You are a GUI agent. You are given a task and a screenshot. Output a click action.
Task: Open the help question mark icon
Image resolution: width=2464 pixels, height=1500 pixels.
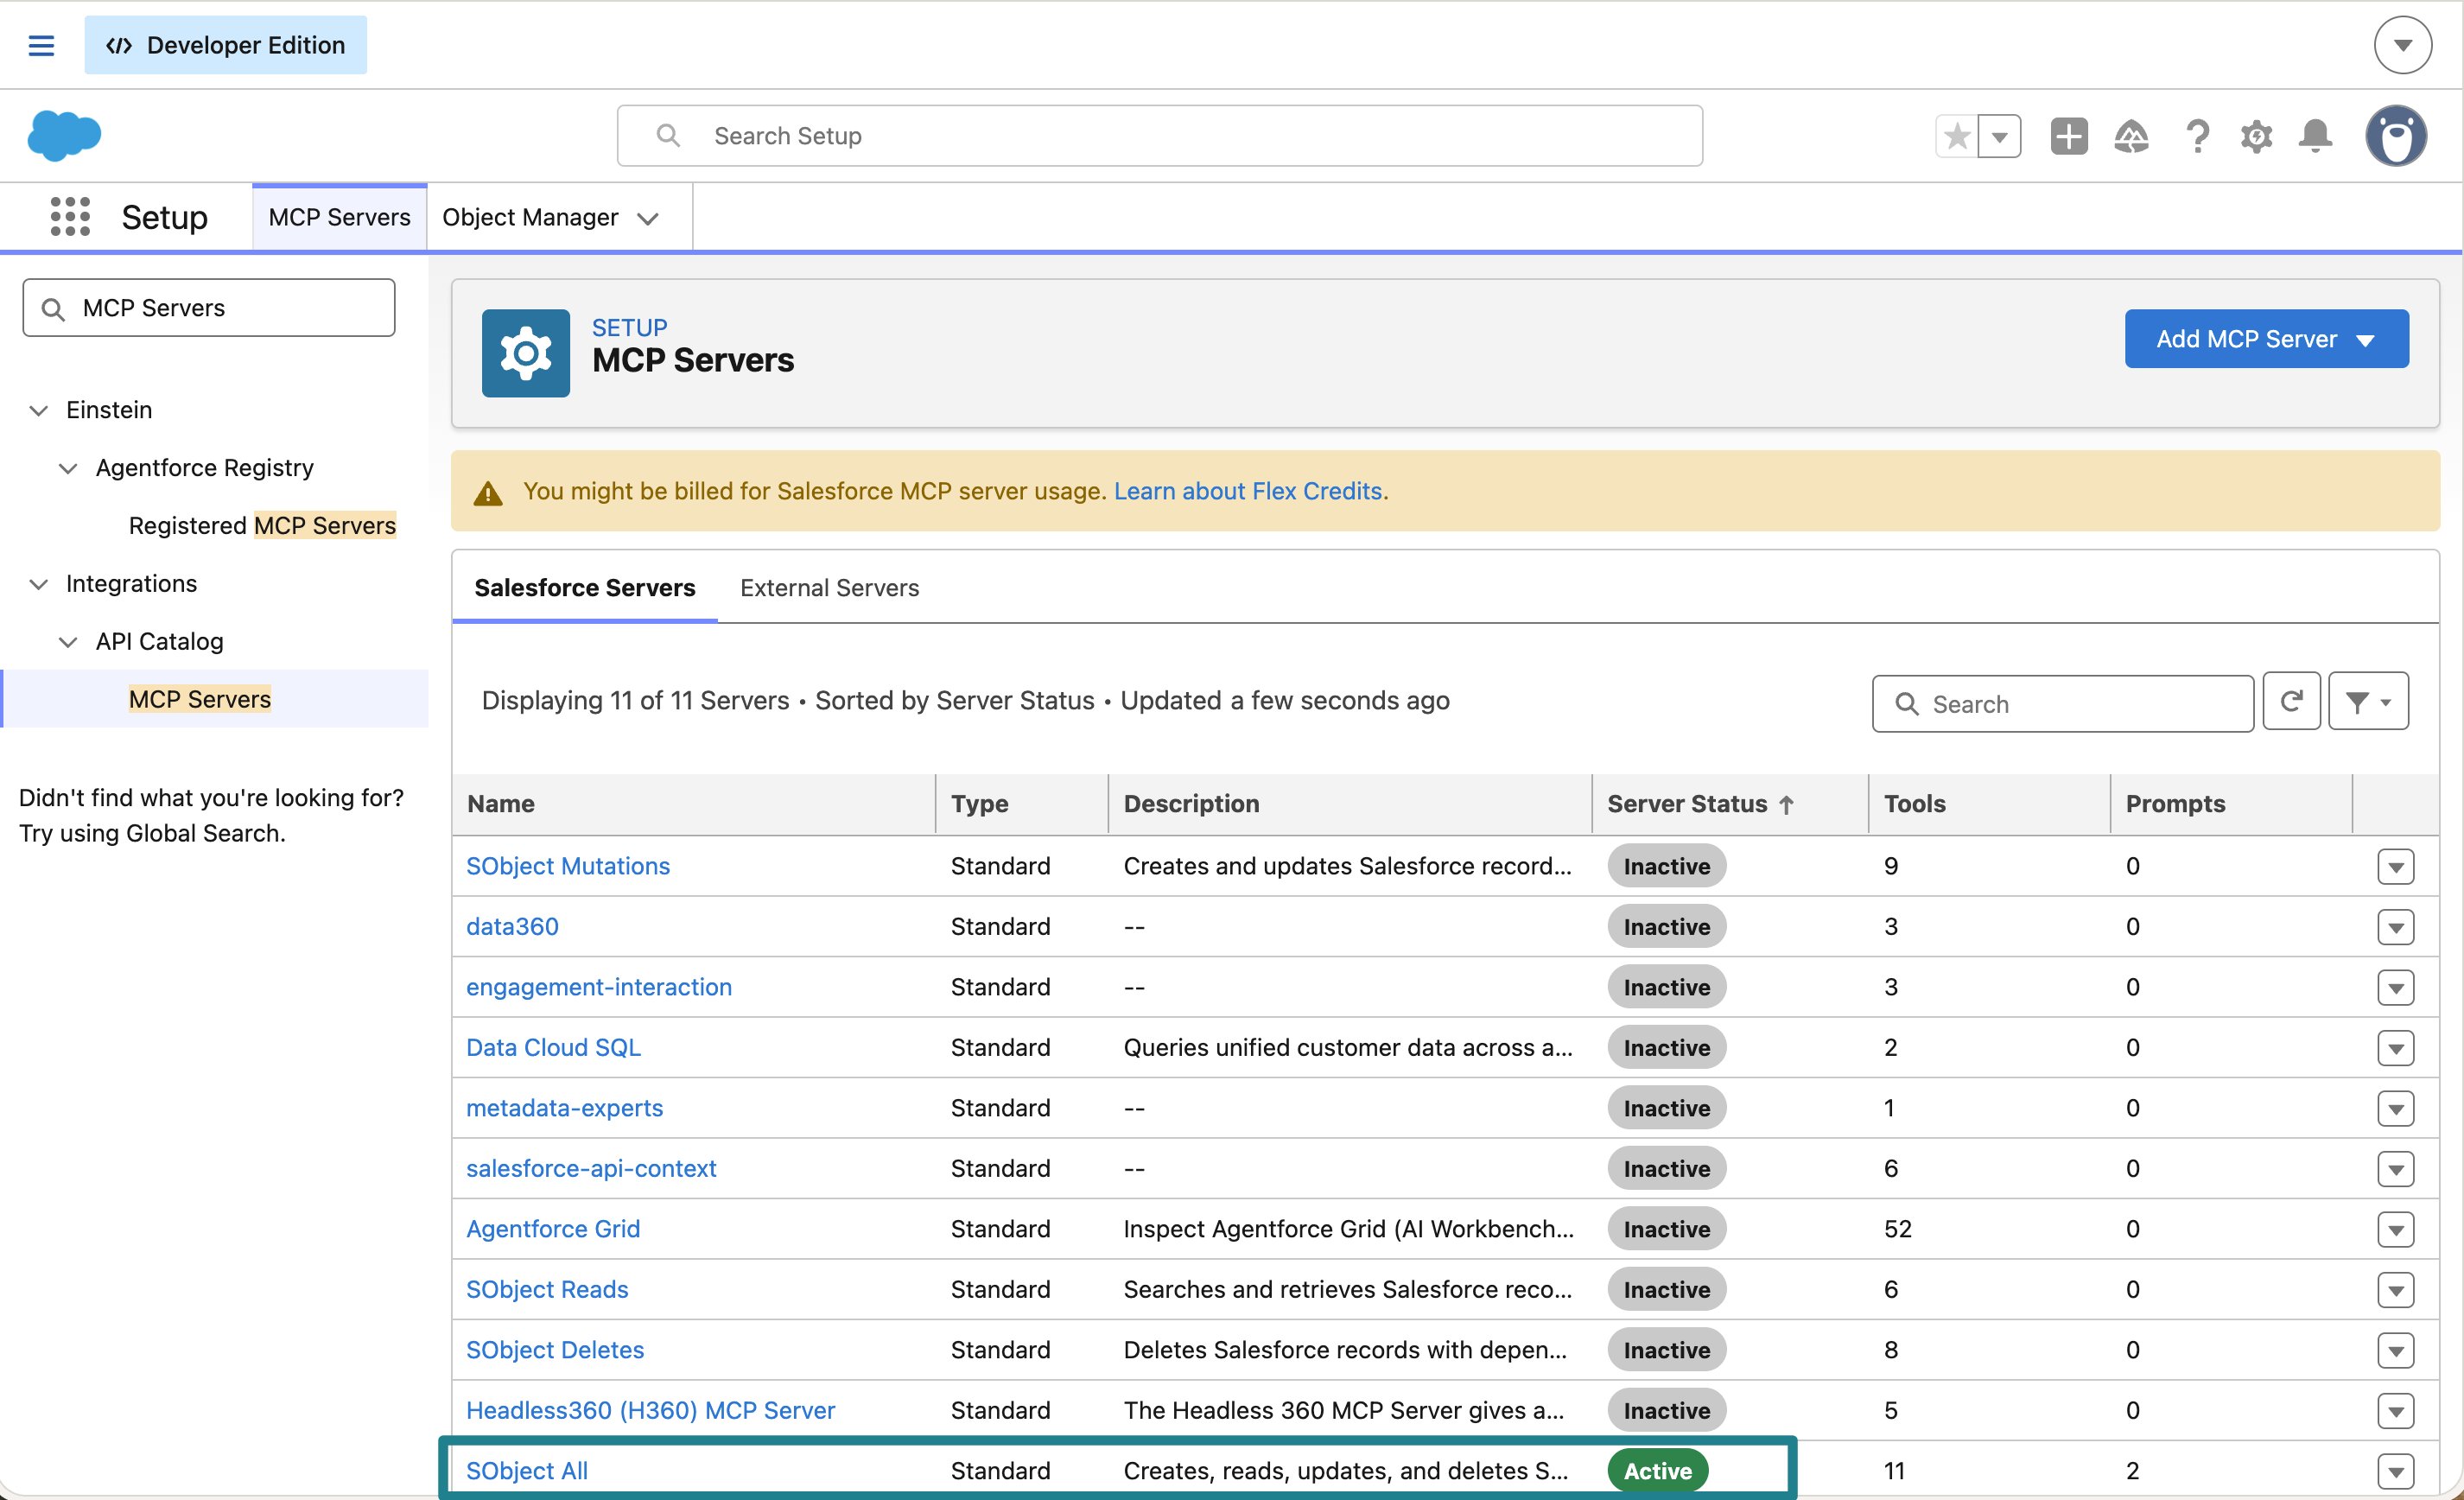click(x=2197, y=136)
